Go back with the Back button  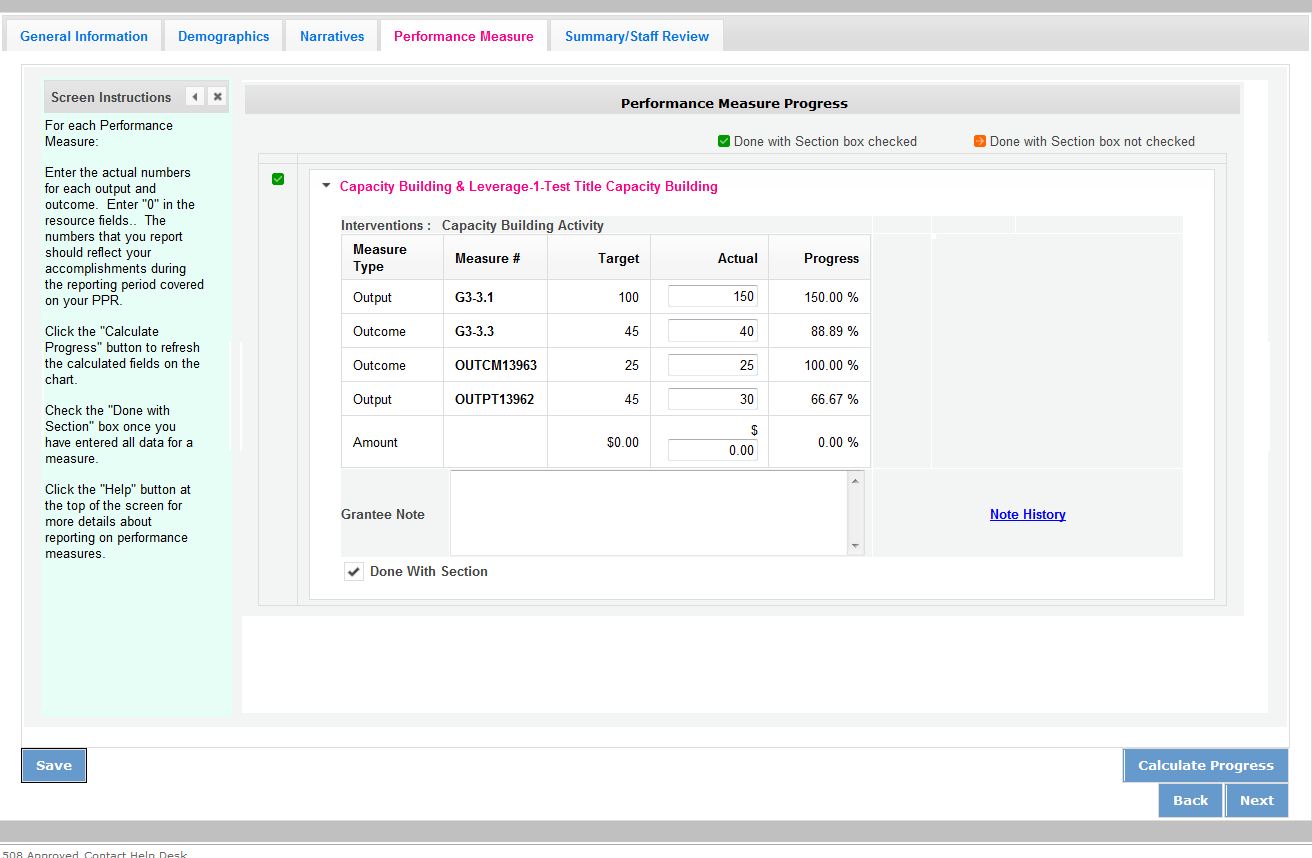point(1190,800)
